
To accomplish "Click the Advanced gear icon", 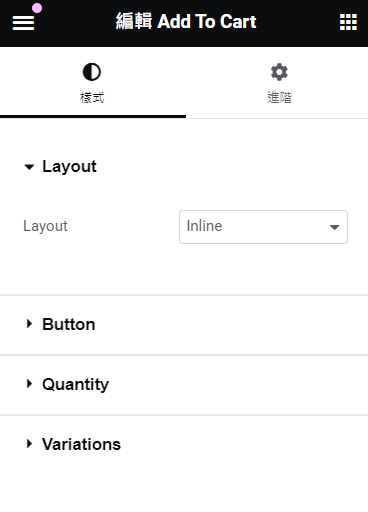I will coord(279,72).
